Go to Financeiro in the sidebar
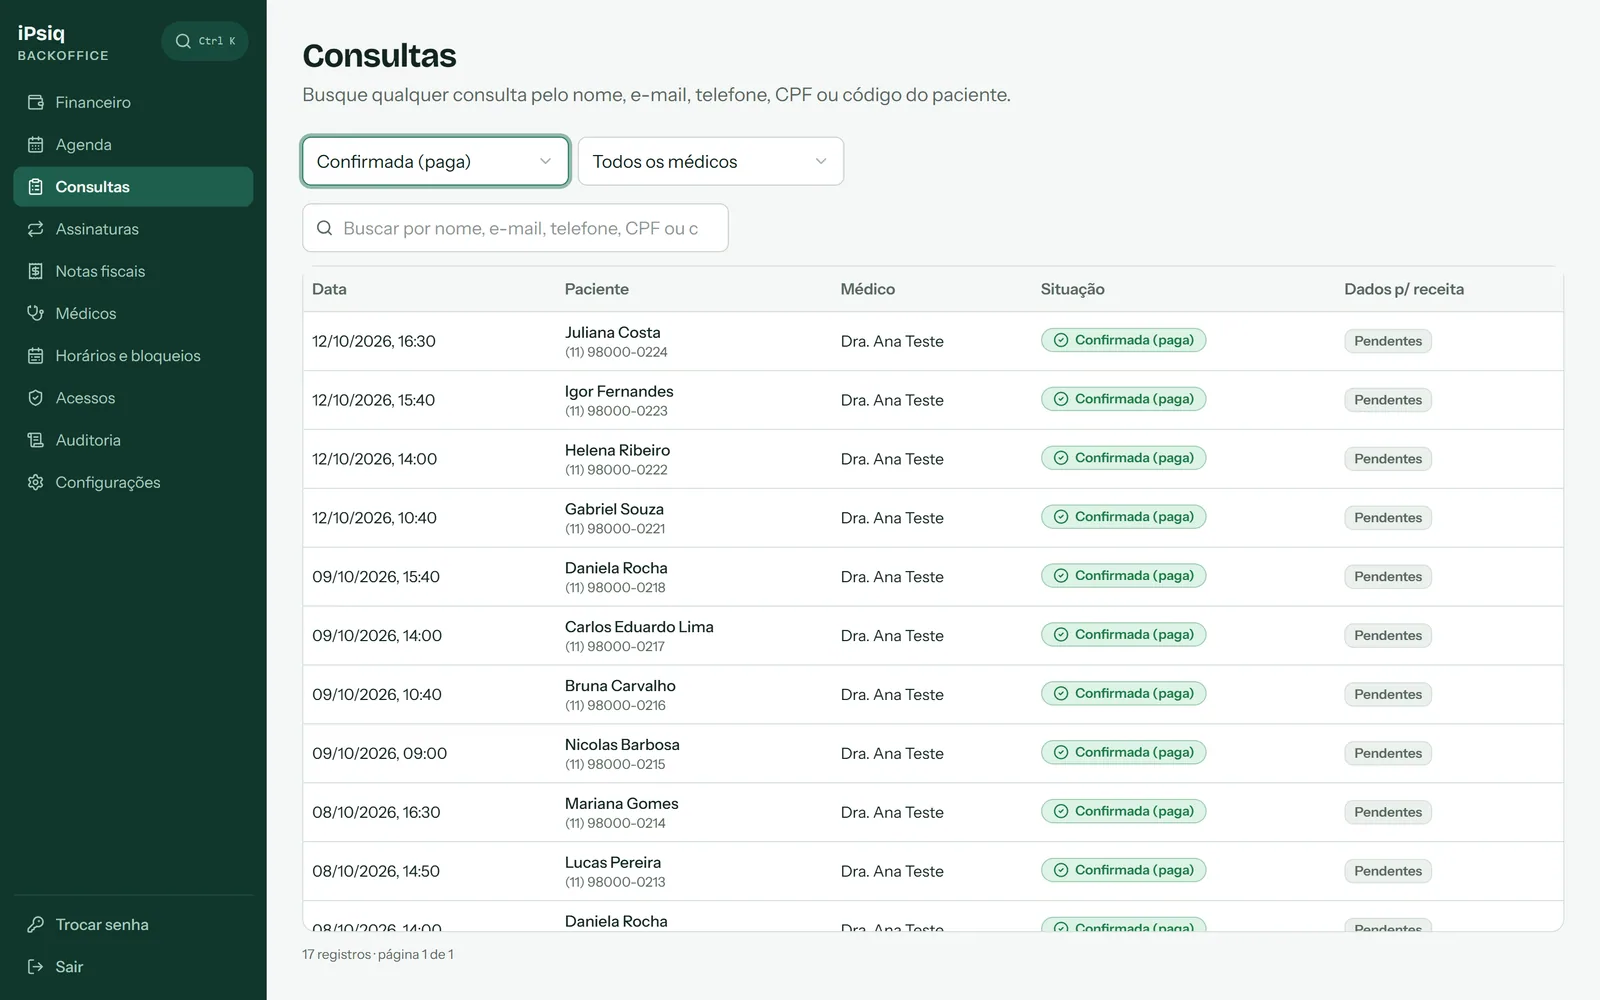This screenshot has width=1600, height=1000. coord(133,102)
